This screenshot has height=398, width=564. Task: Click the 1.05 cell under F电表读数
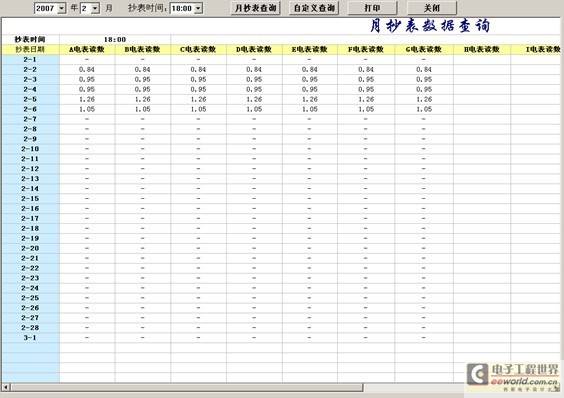coord(366,109)
